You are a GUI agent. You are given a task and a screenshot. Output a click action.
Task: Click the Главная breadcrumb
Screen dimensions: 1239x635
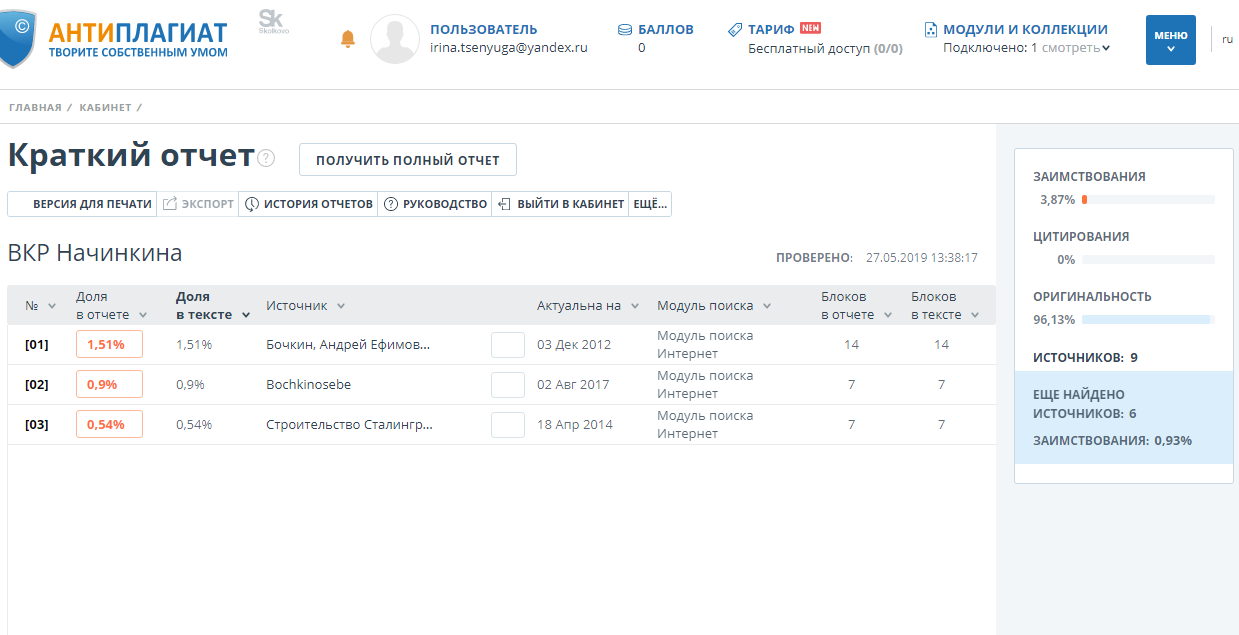point(35,107)
